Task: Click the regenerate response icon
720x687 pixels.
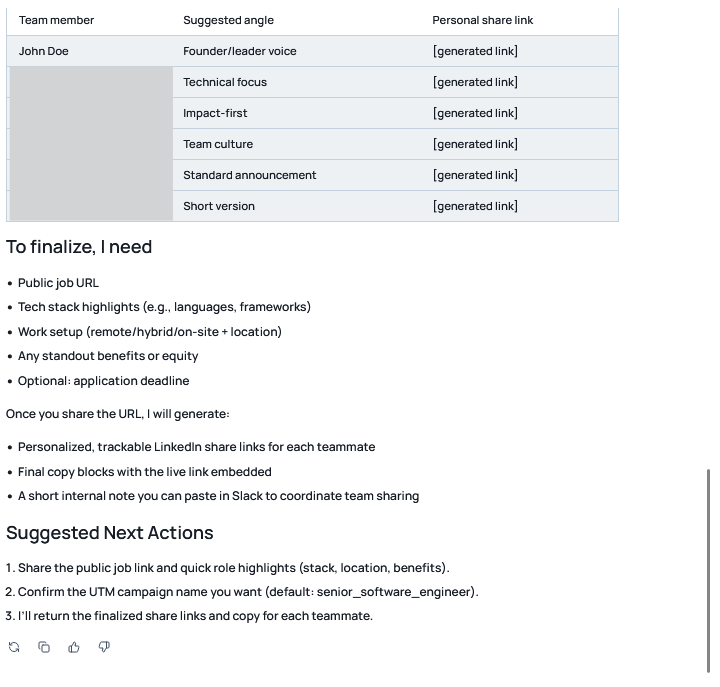Action: click(14, 647)
